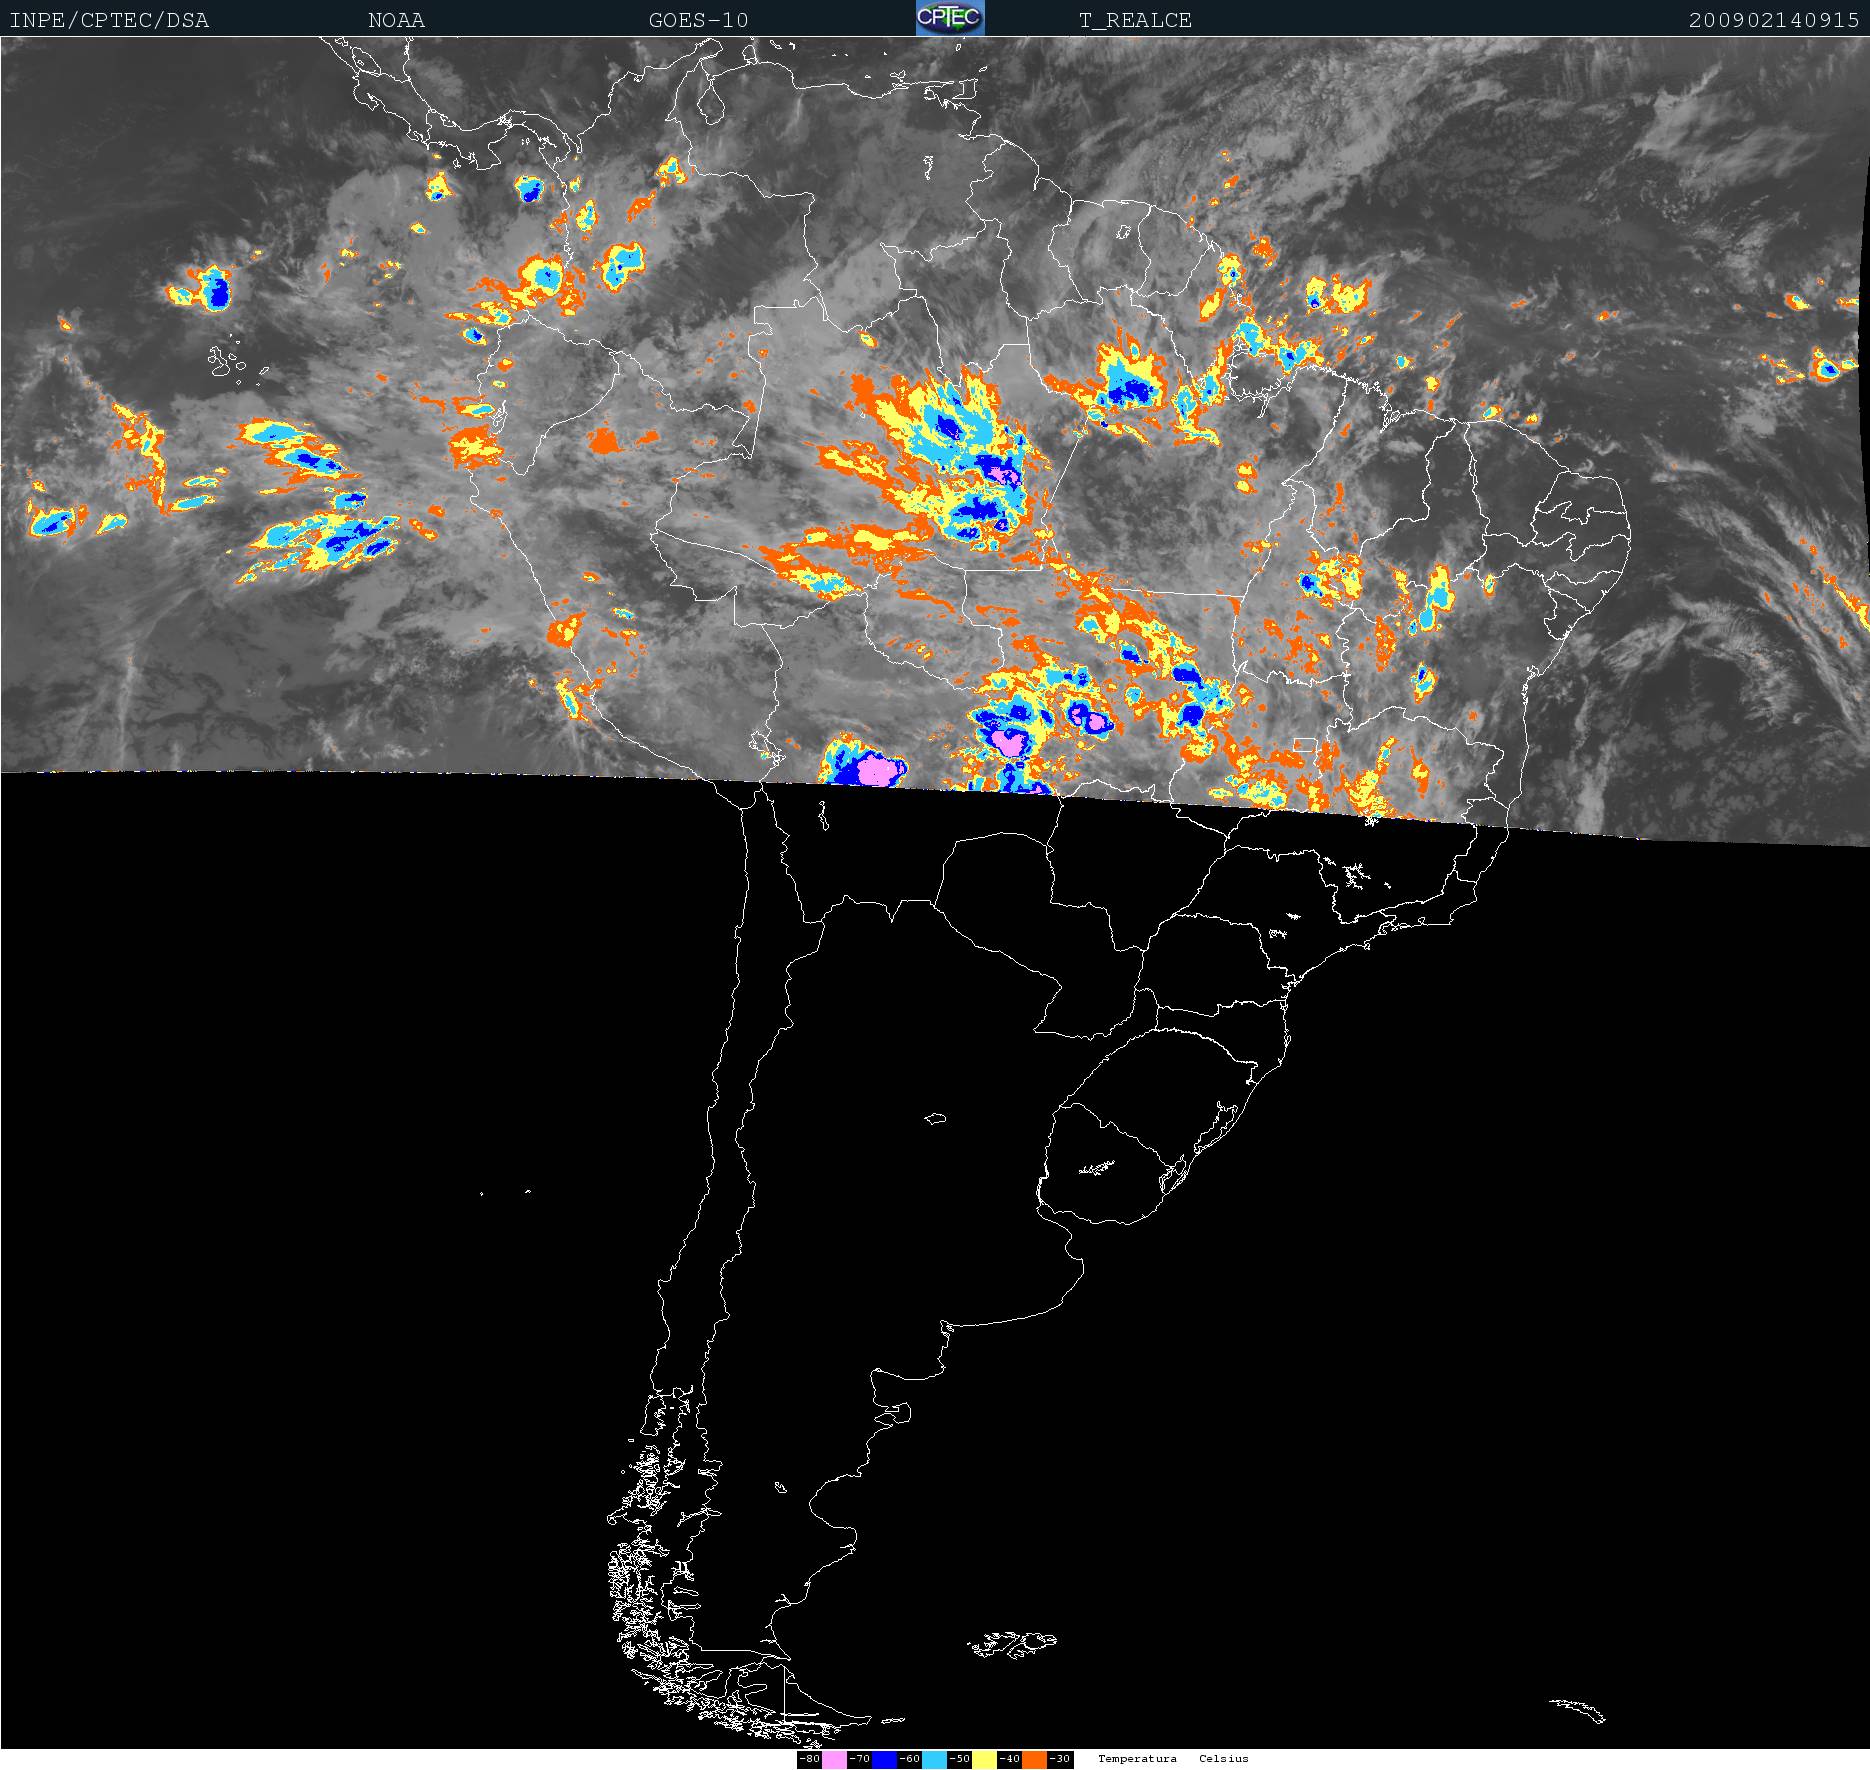
Task: Click the yellow legend color swatch
Action: 984,1759
